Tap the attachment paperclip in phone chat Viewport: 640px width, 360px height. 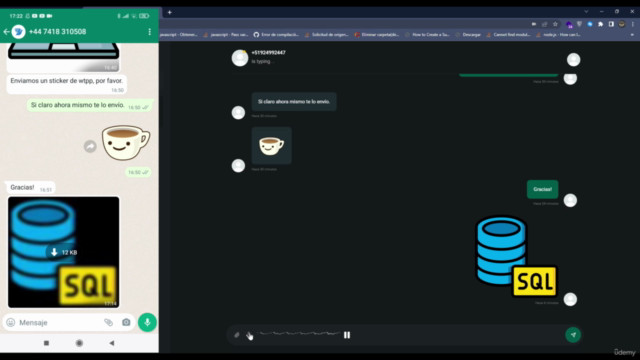108,322
